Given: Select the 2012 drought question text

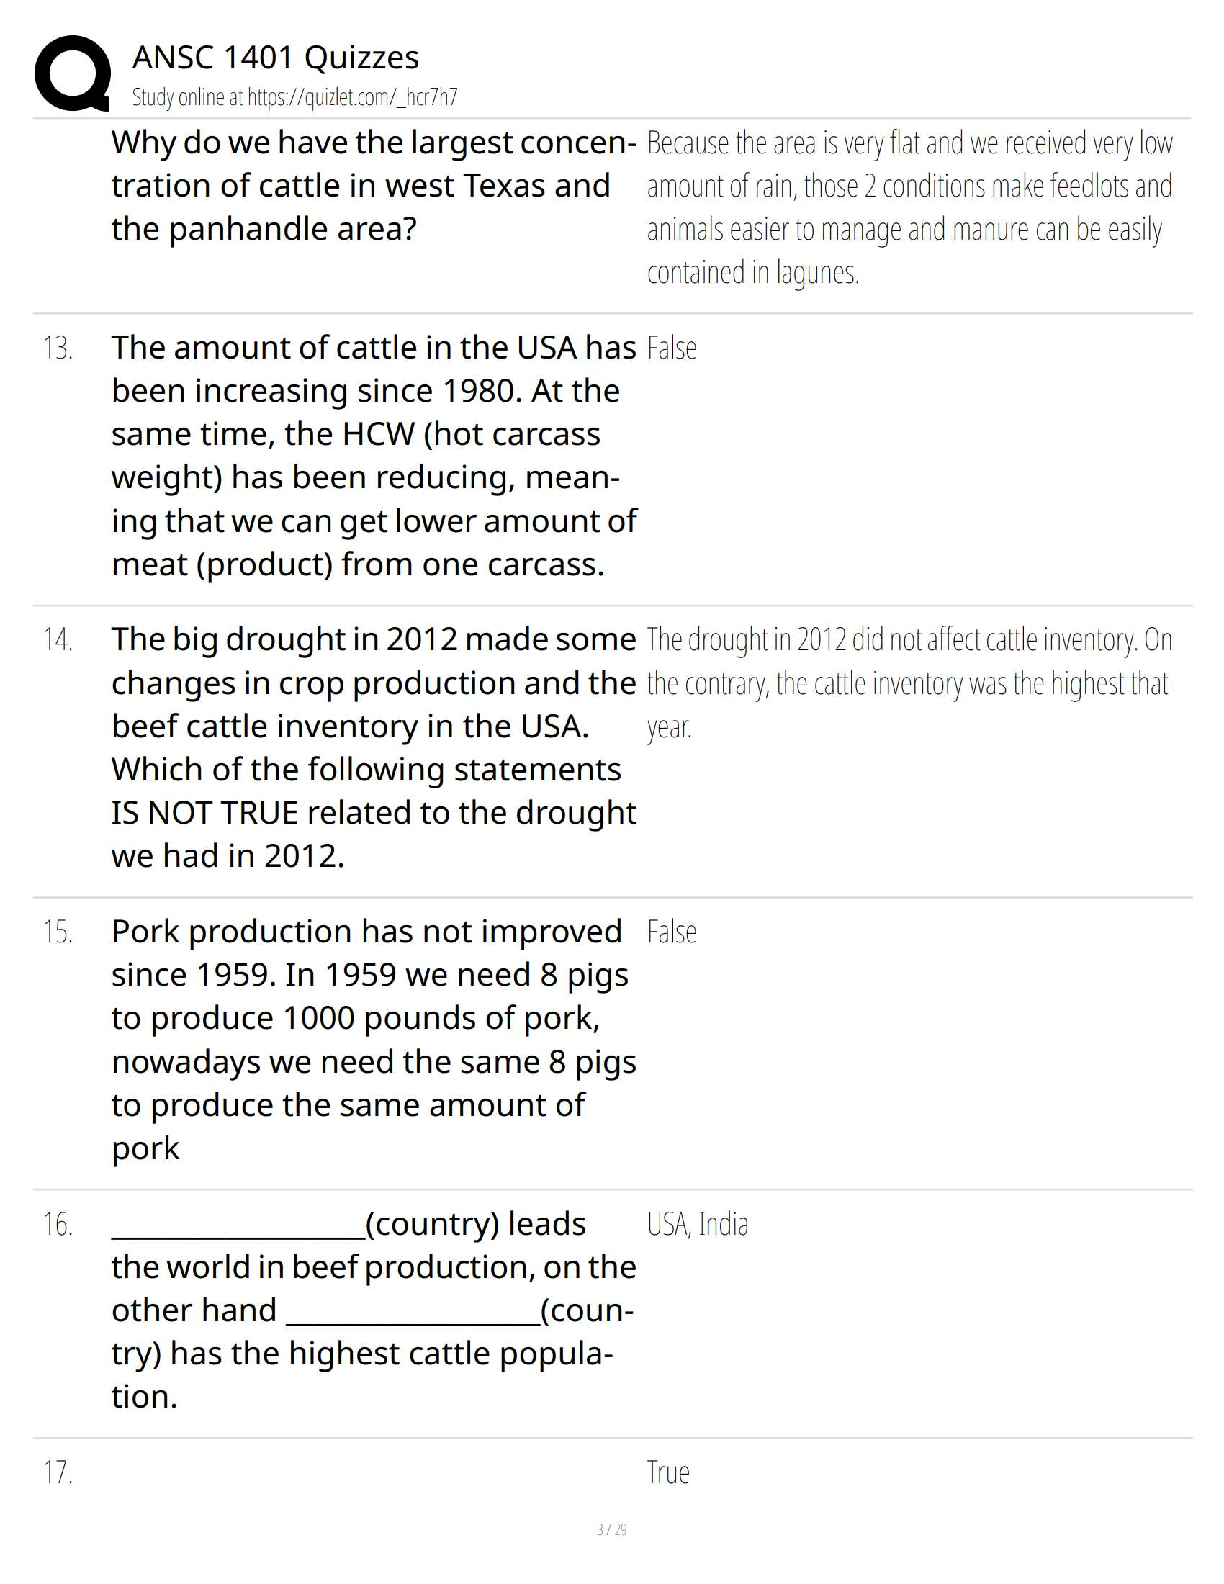Looking at the screenshot, I should (374, 747).
